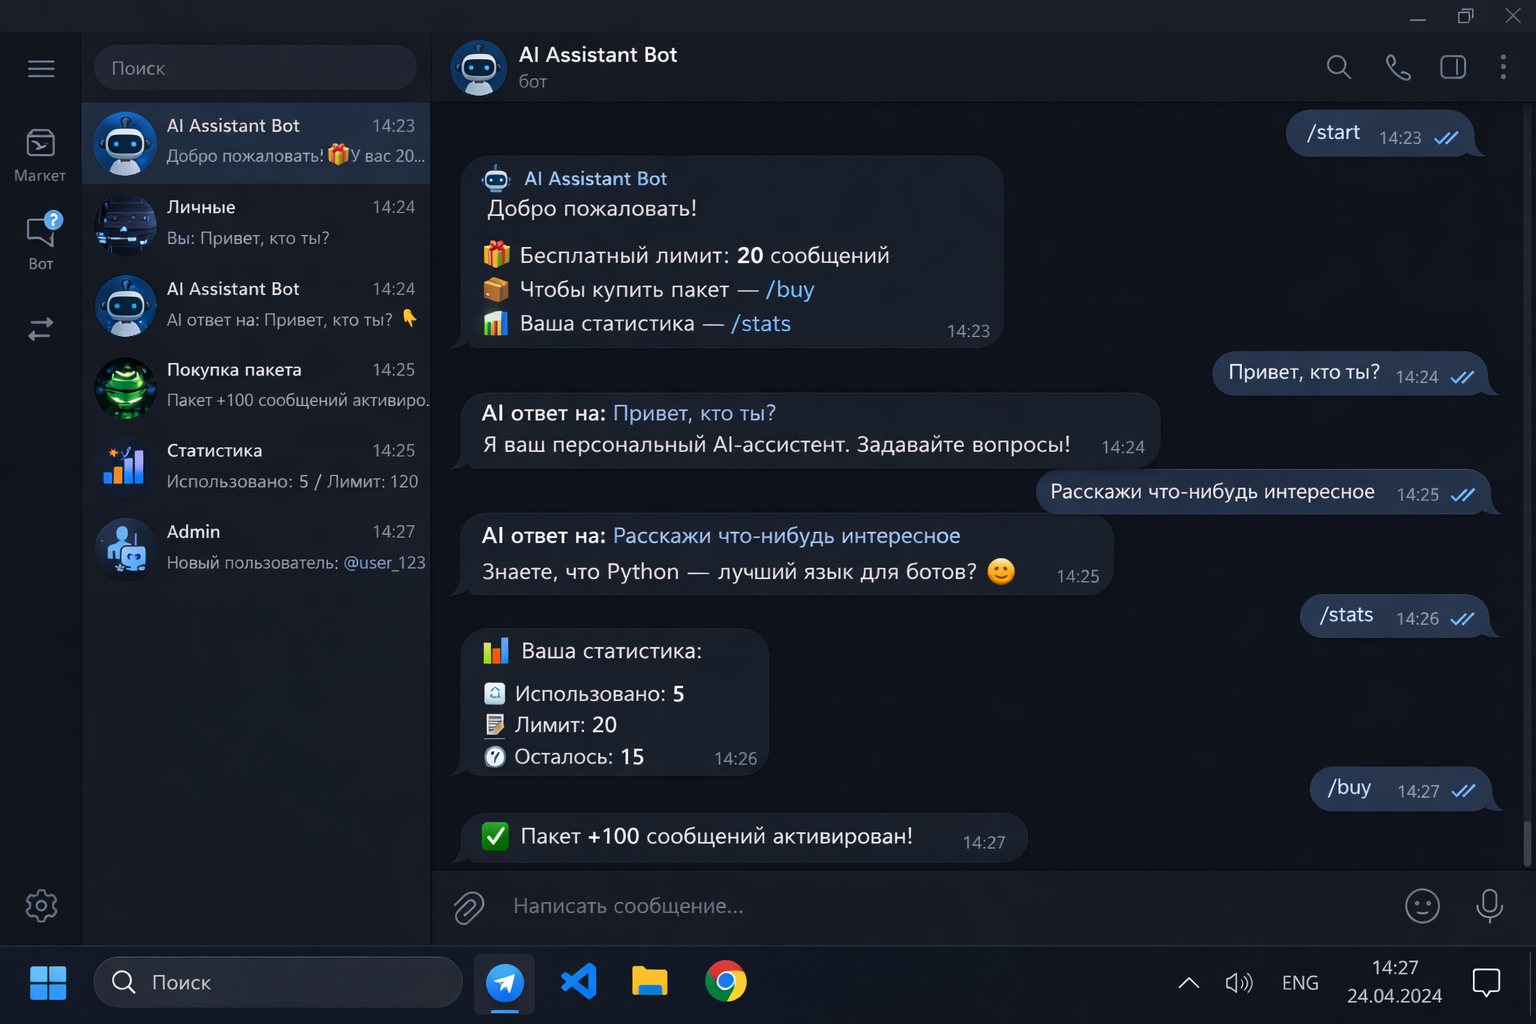This screenshot has width=1536, height=1024.
Task: Open the emoji picker
Action: pos(1422,906)
